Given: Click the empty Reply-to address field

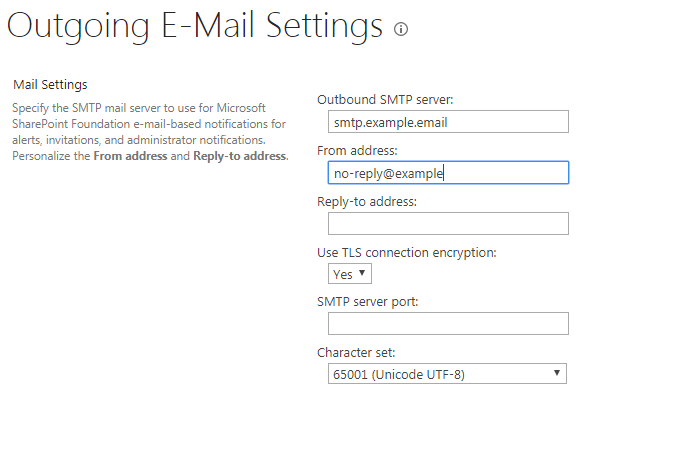Looking at the screenshot, I should (x=448, y=223).
